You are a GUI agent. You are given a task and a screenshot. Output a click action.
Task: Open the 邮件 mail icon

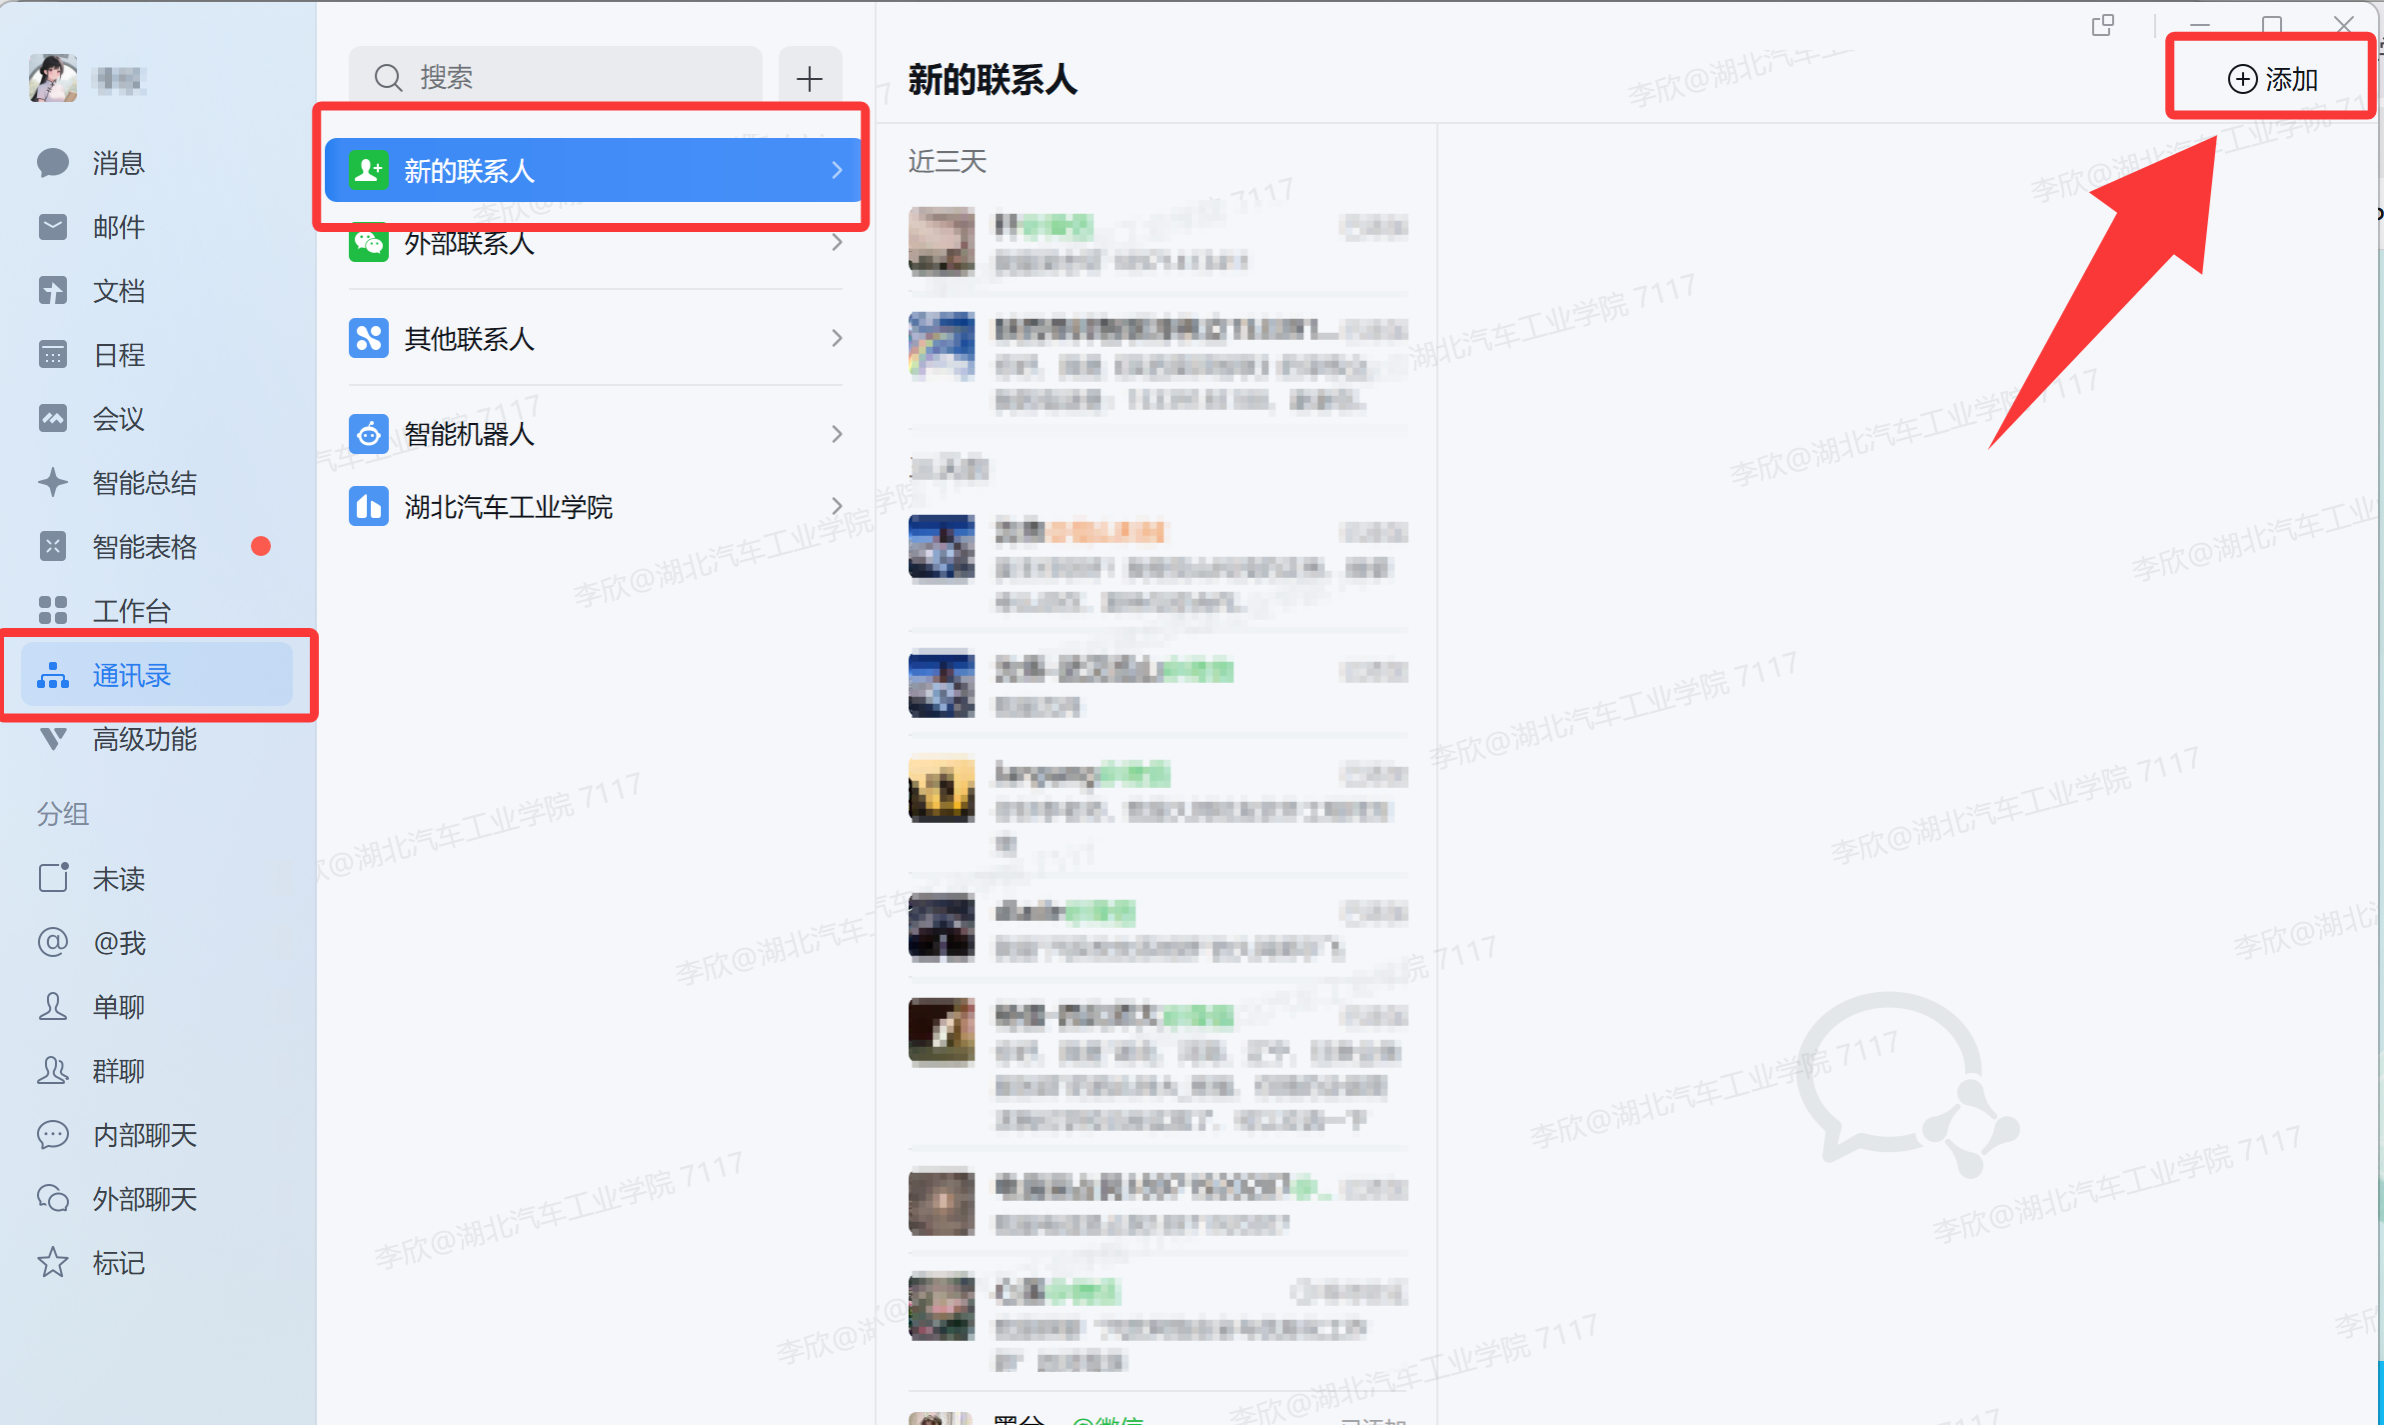click(x=53, y=227)
